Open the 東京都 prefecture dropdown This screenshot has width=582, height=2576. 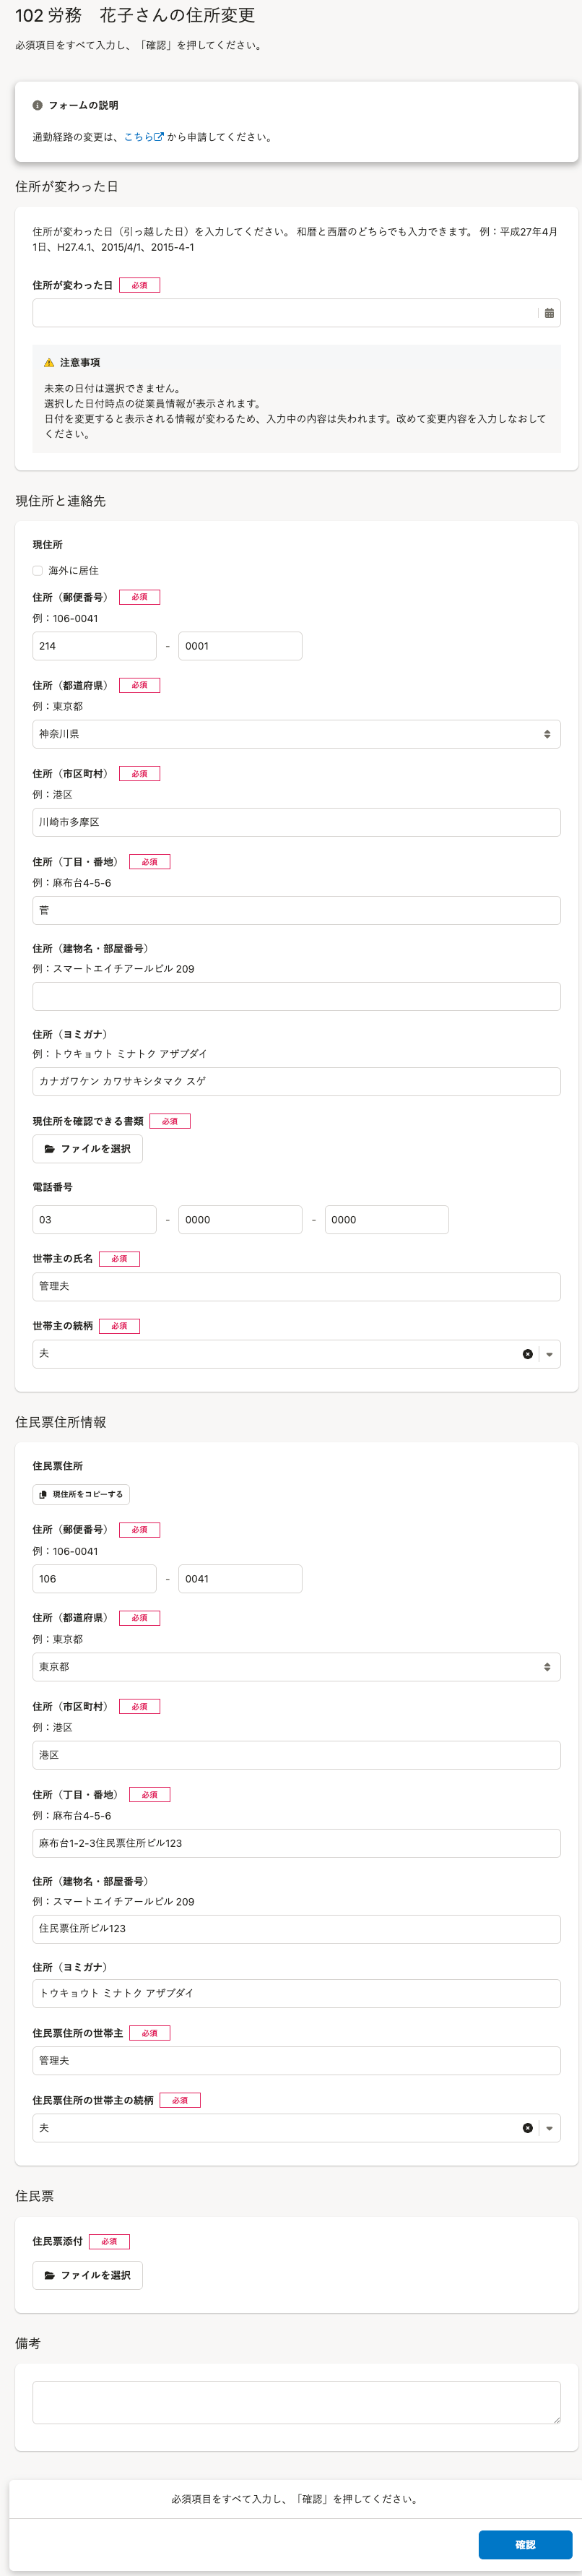pos(296,1667)
